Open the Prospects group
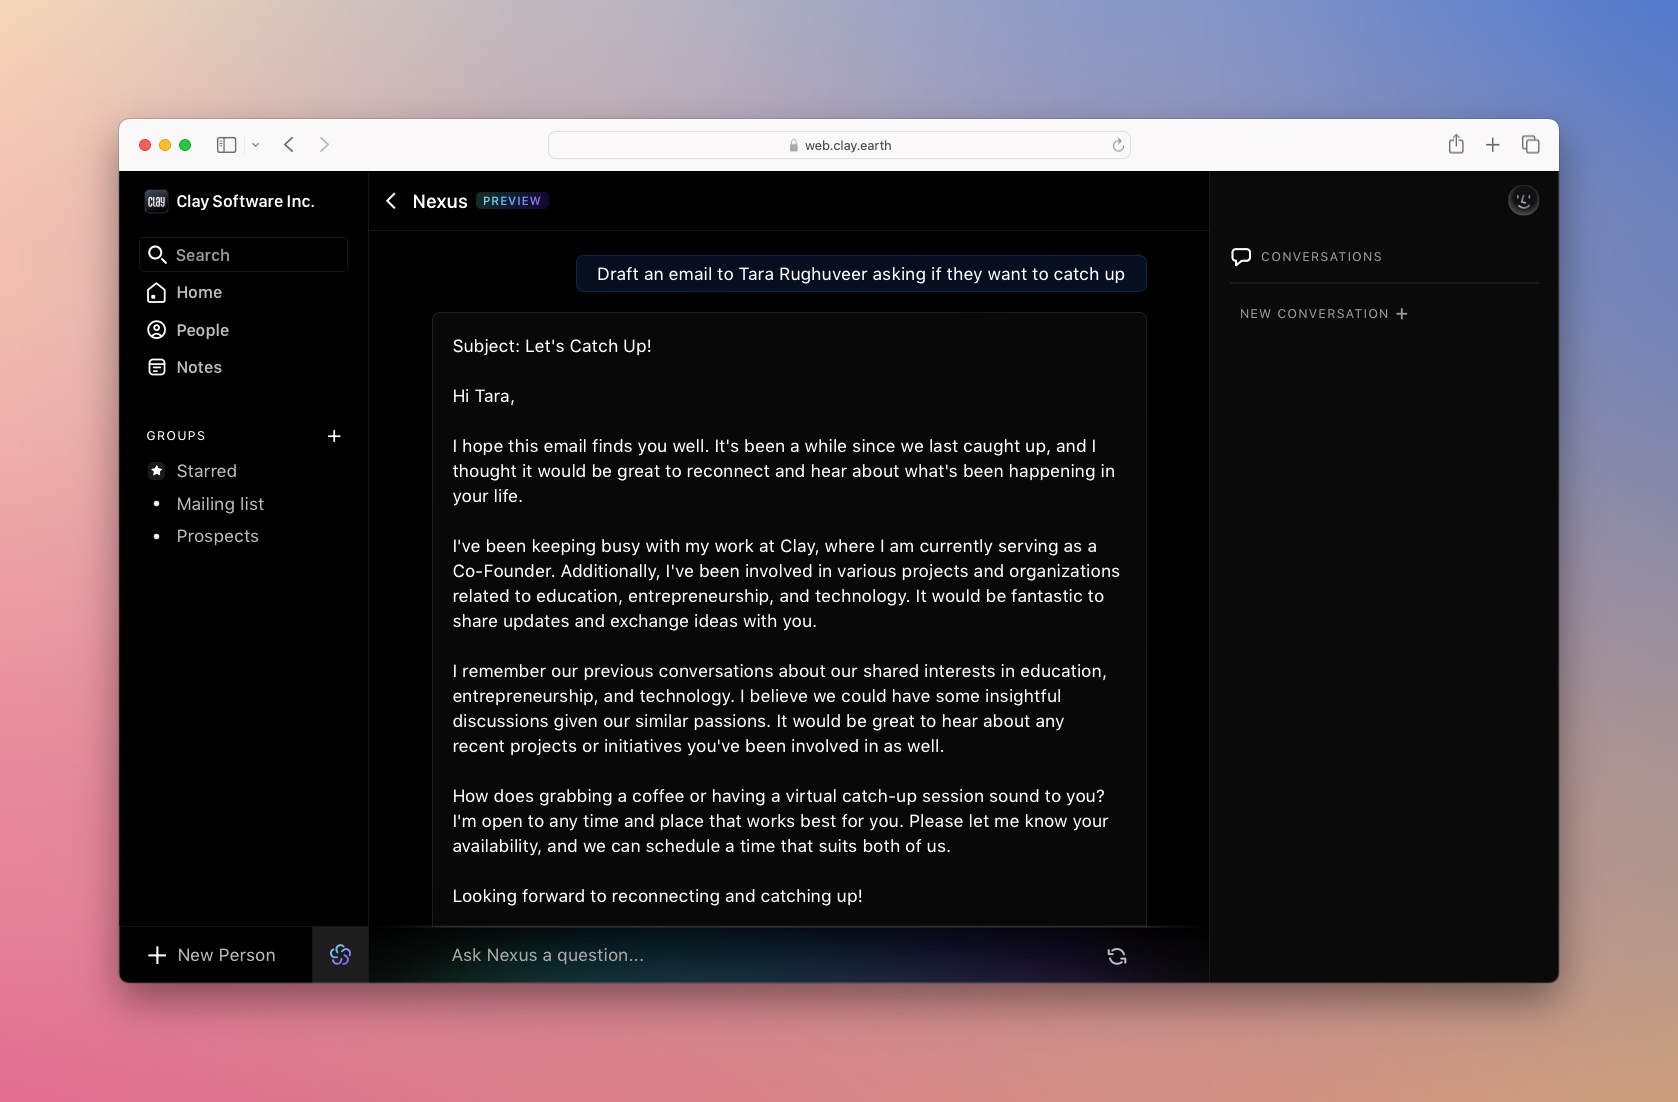The image size is (1678, 1102). [217, 536]
